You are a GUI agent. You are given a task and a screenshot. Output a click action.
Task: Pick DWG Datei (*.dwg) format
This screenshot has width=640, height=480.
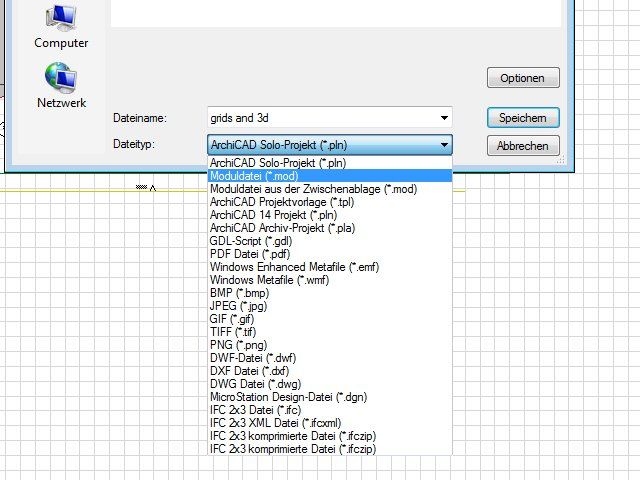click(x=330, y=384)
